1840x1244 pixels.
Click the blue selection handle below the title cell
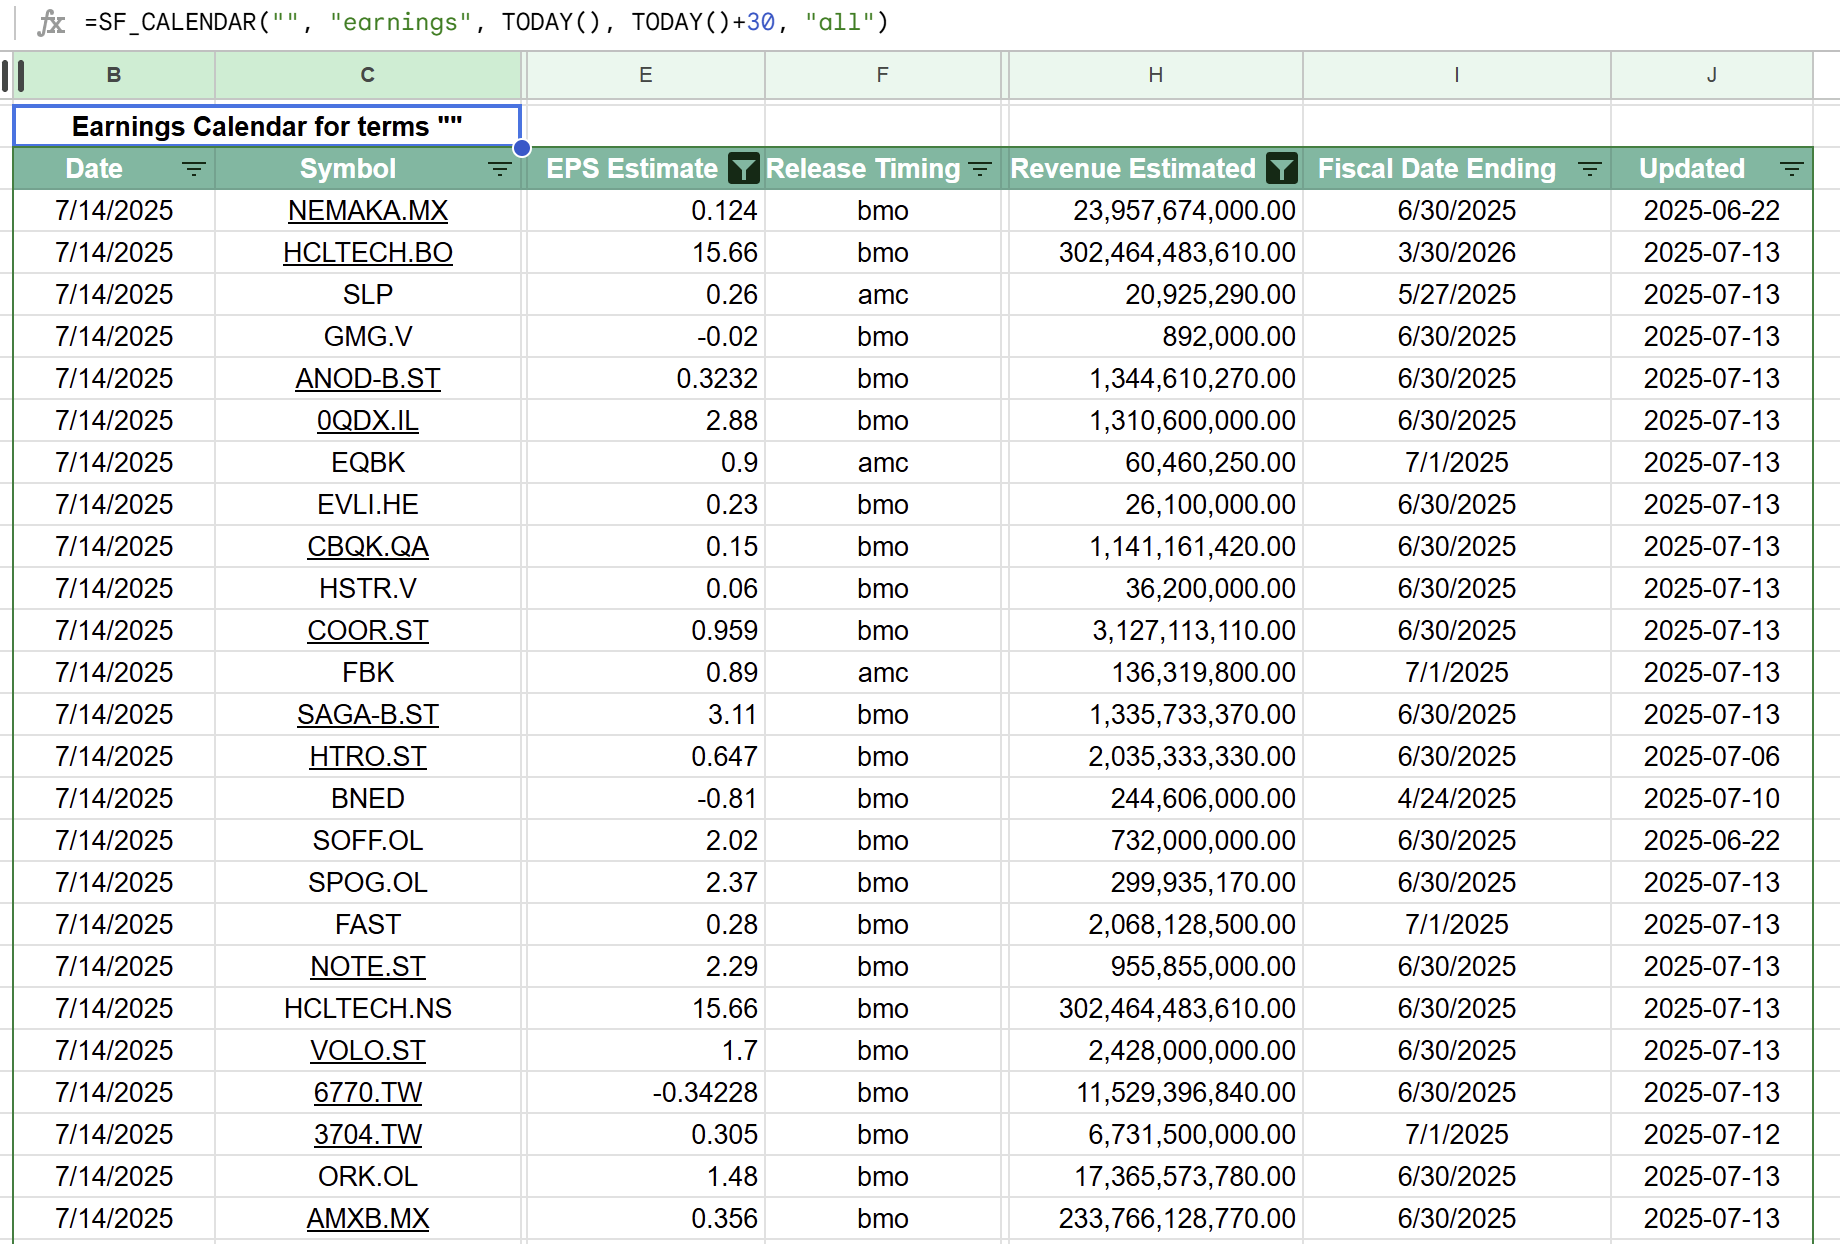tap(521, 148)
